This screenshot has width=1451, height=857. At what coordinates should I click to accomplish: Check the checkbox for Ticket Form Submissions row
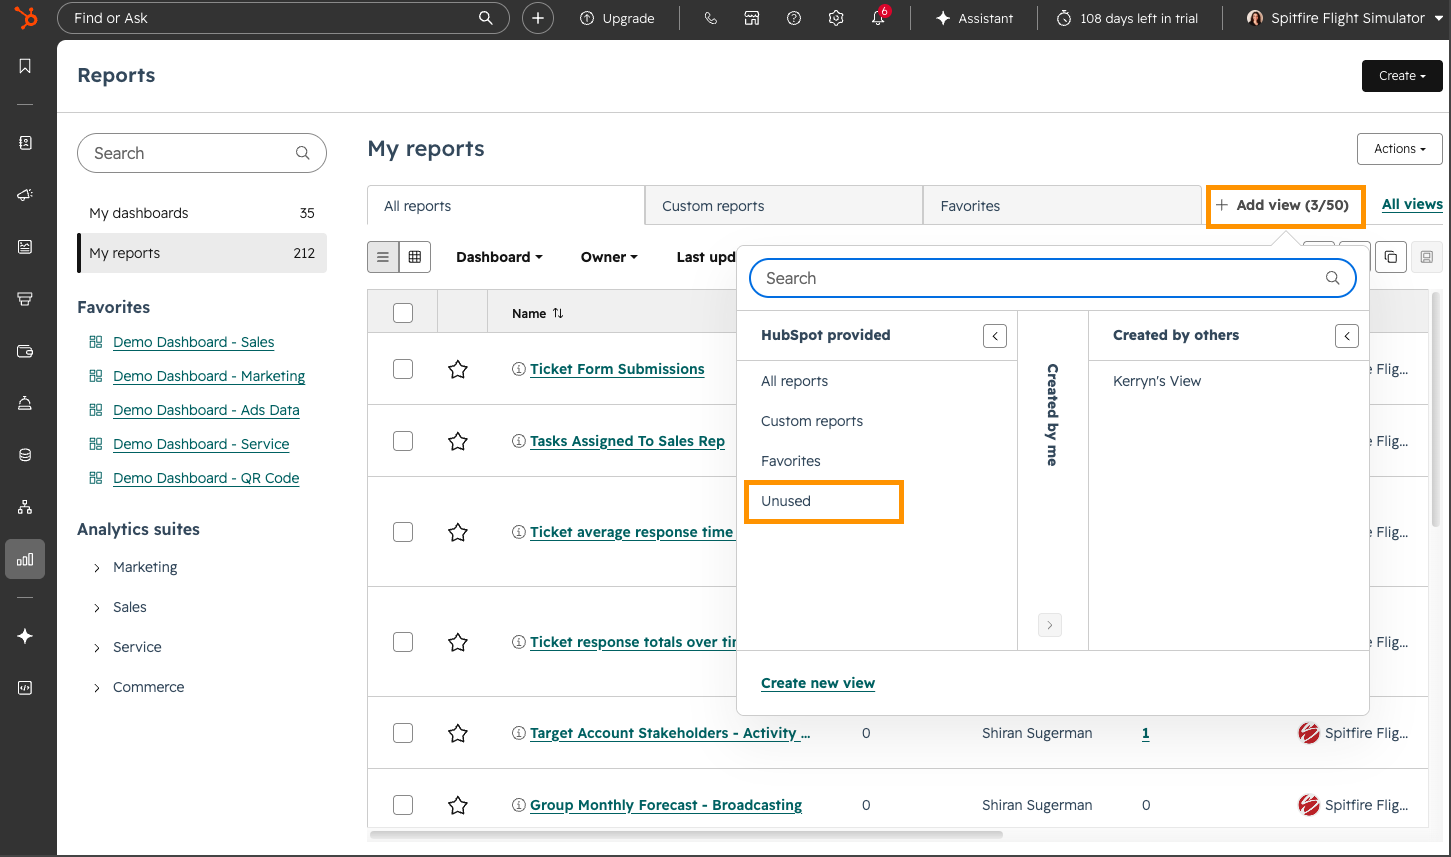click(403, 368)
